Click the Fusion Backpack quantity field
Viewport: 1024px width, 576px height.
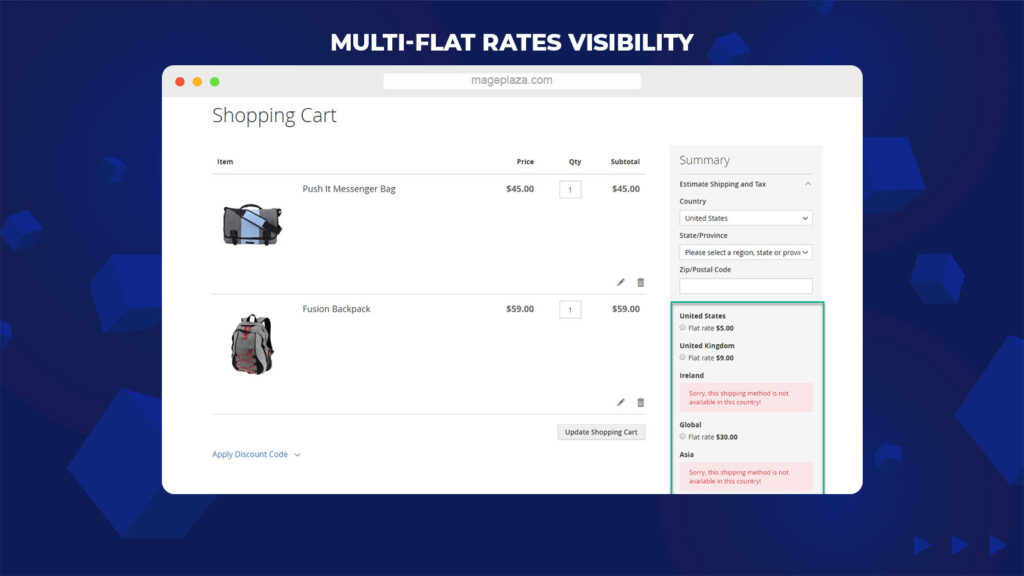pos(570,310)
